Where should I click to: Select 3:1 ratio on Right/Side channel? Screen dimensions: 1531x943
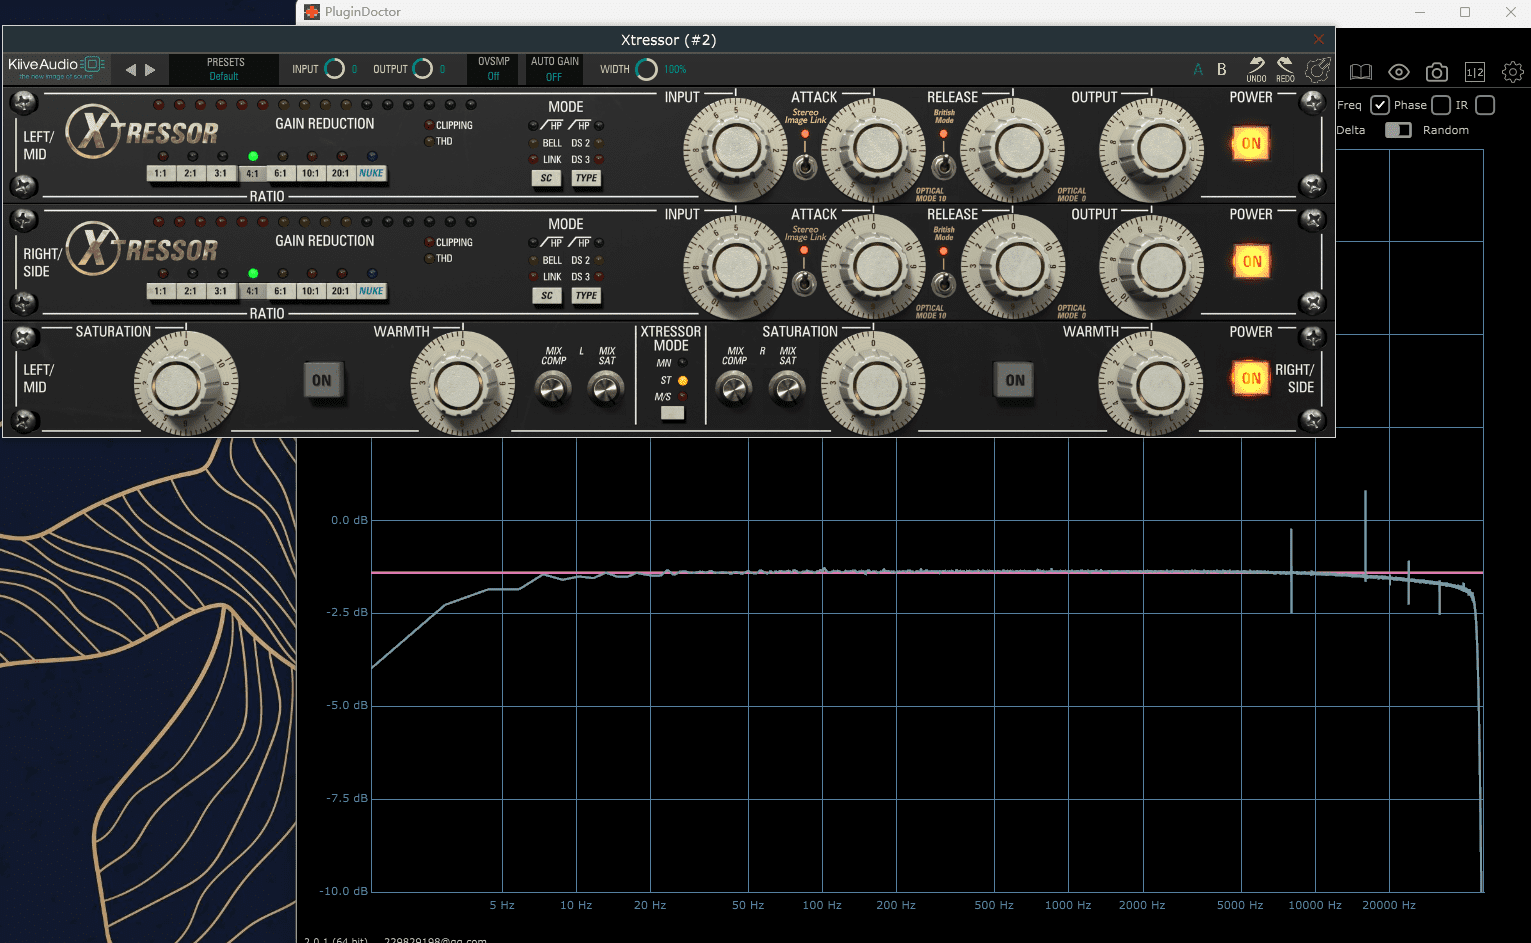tap(220, 291)
